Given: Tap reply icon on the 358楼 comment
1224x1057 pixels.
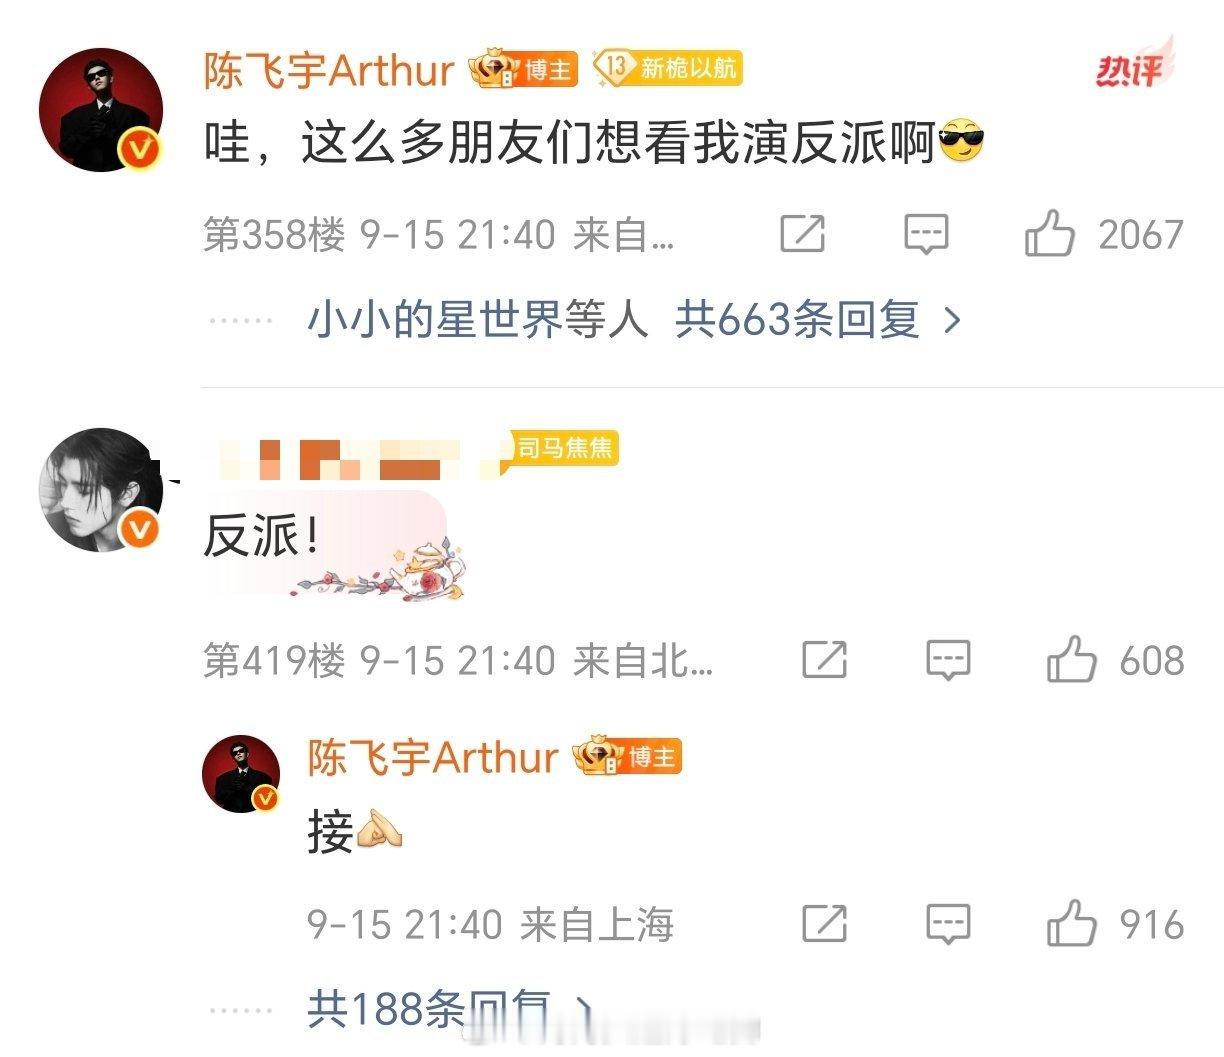Looking at the screenshot, I should pyautogui.click(x=926, y=235).
